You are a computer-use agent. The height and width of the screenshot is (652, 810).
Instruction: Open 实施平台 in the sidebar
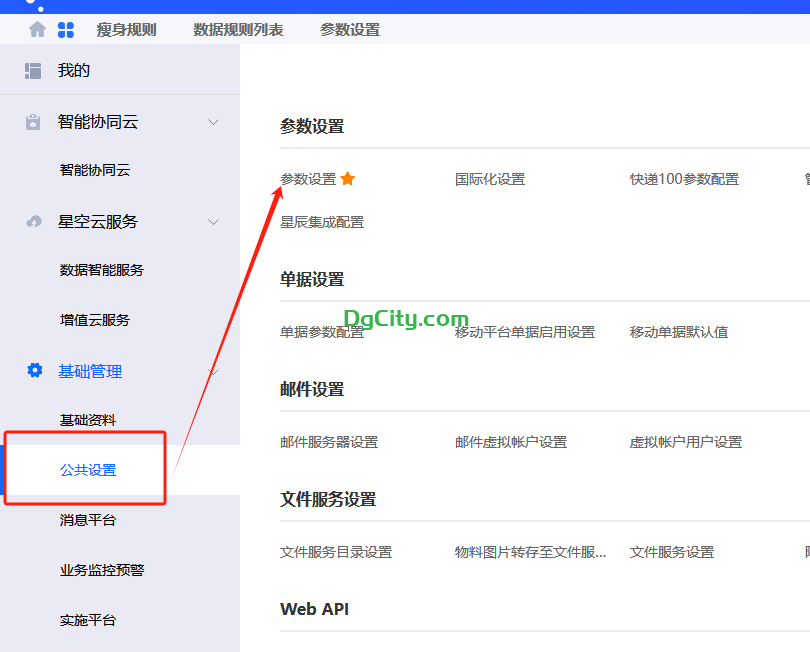(88, 620)
